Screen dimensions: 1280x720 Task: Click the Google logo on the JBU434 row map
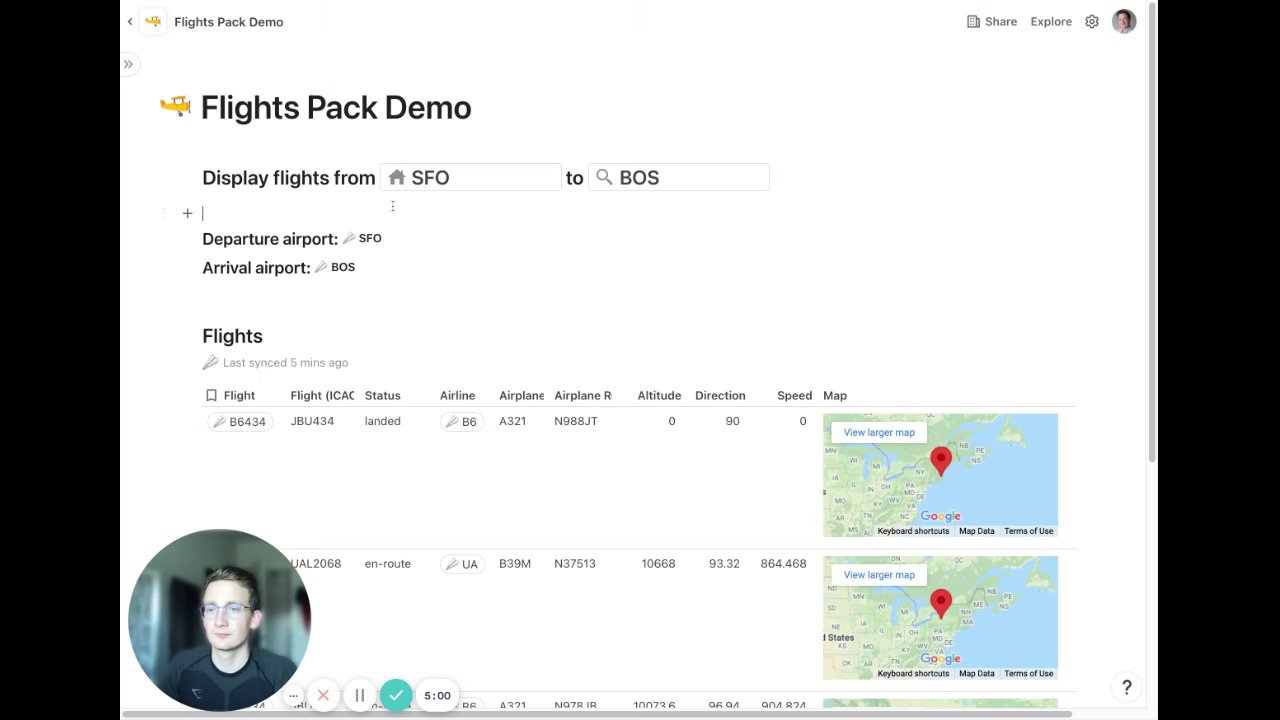pos(940,516)
